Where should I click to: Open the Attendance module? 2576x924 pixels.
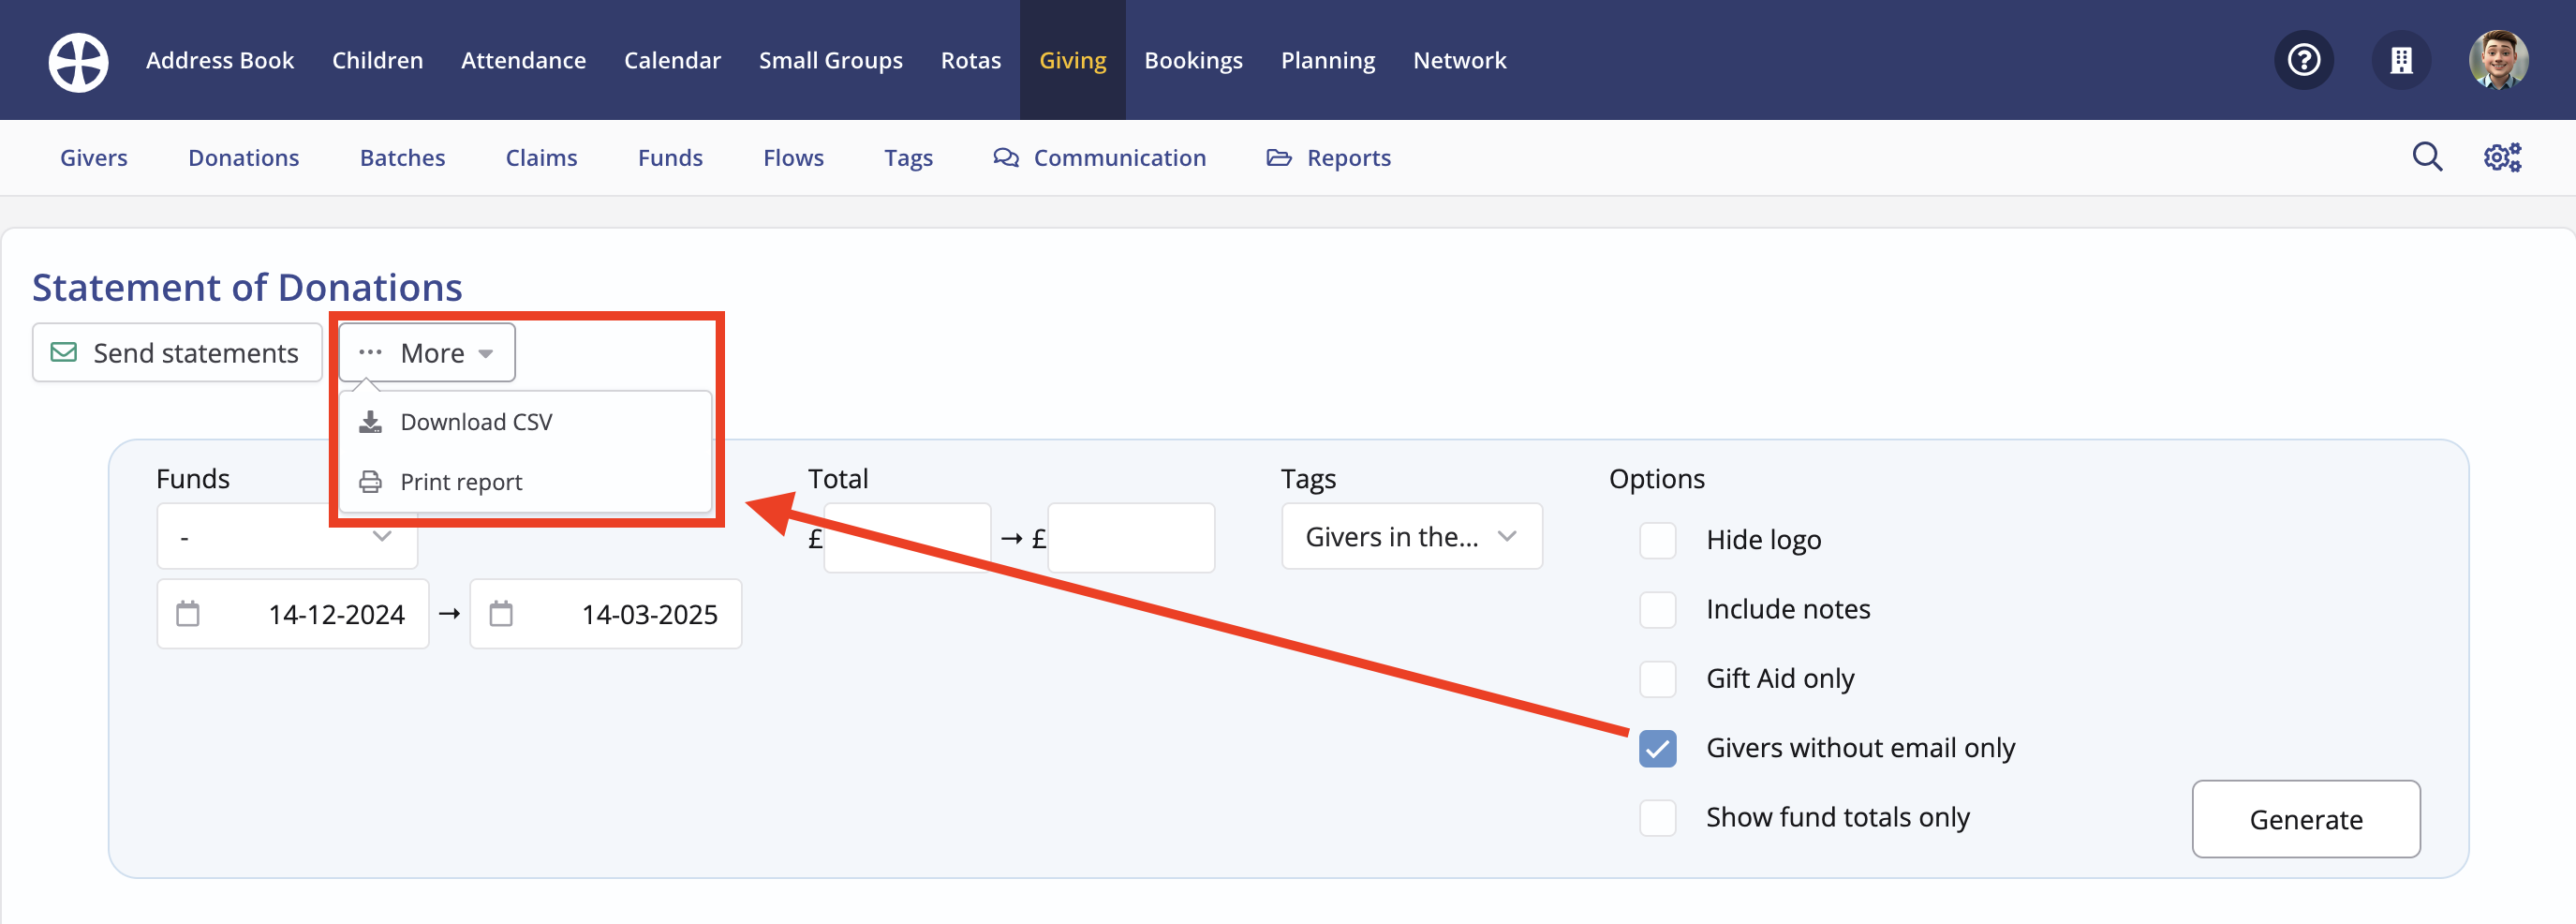[523, 60]
